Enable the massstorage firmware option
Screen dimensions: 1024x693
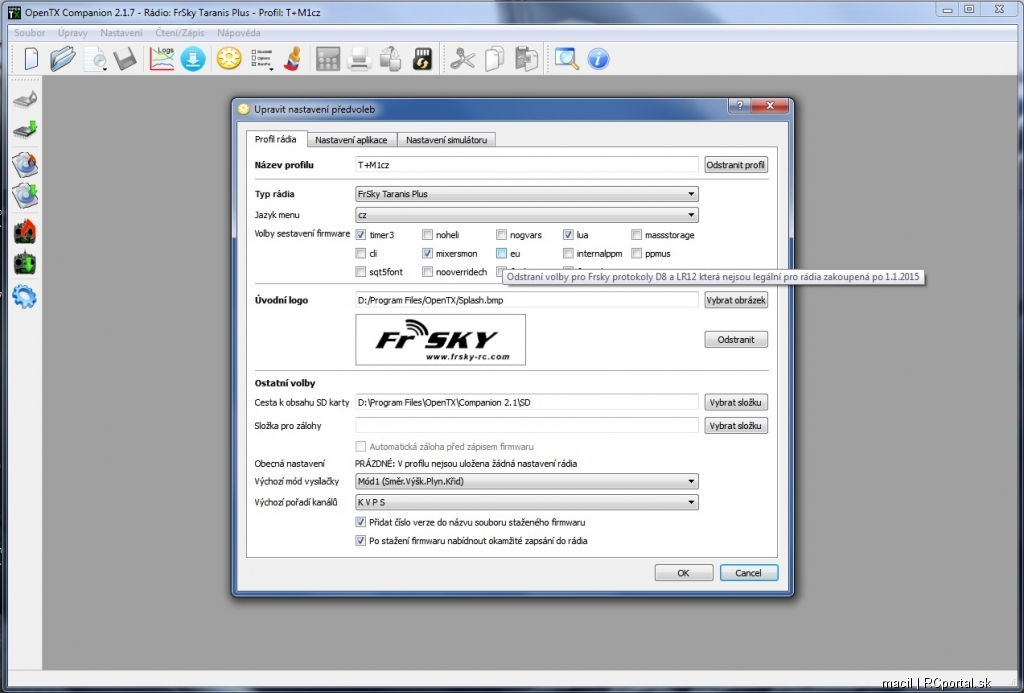[x=637, y=234]
